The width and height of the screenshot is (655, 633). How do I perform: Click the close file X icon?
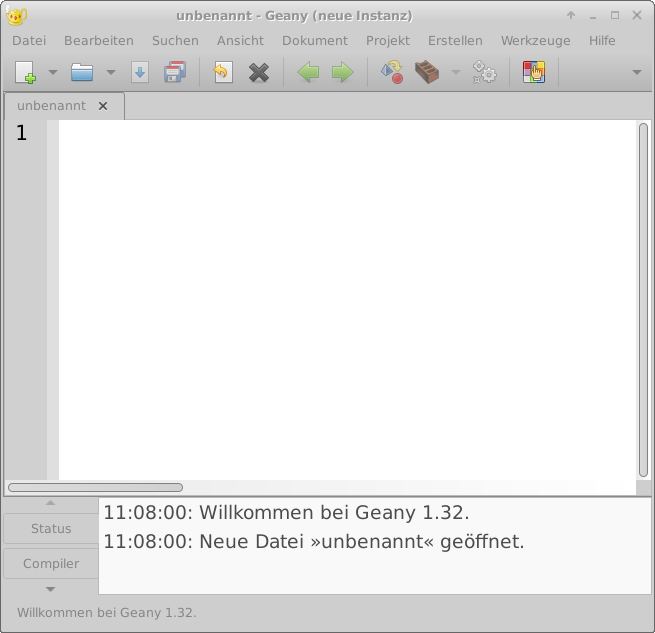pos(259,73)
